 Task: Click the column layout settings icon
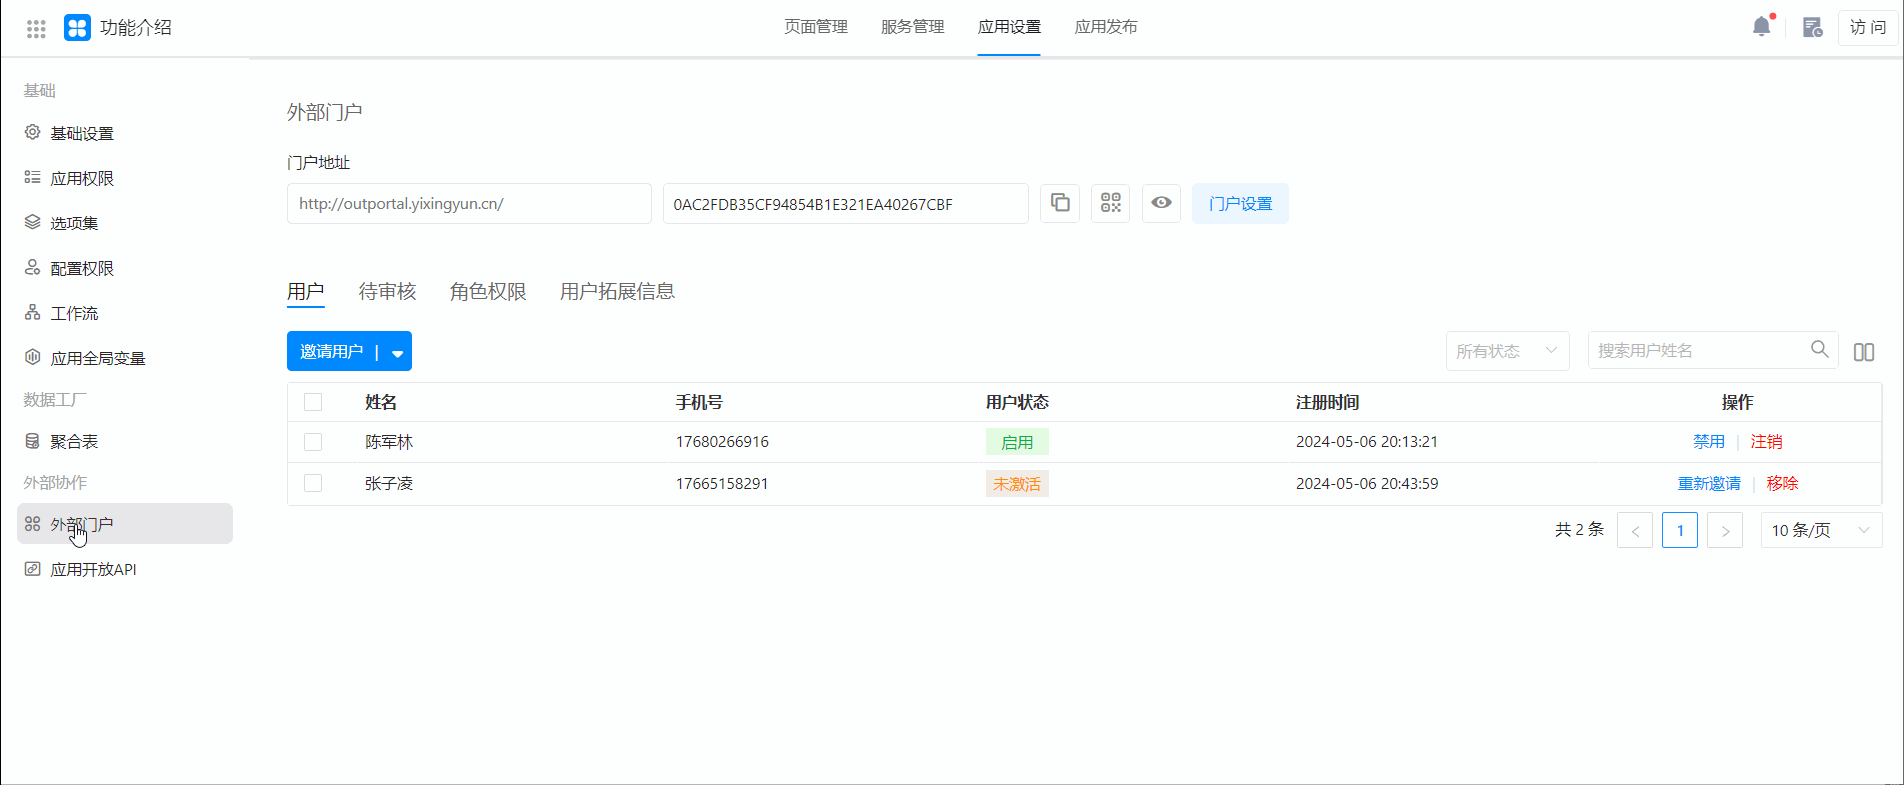[x=1863, y=352]
